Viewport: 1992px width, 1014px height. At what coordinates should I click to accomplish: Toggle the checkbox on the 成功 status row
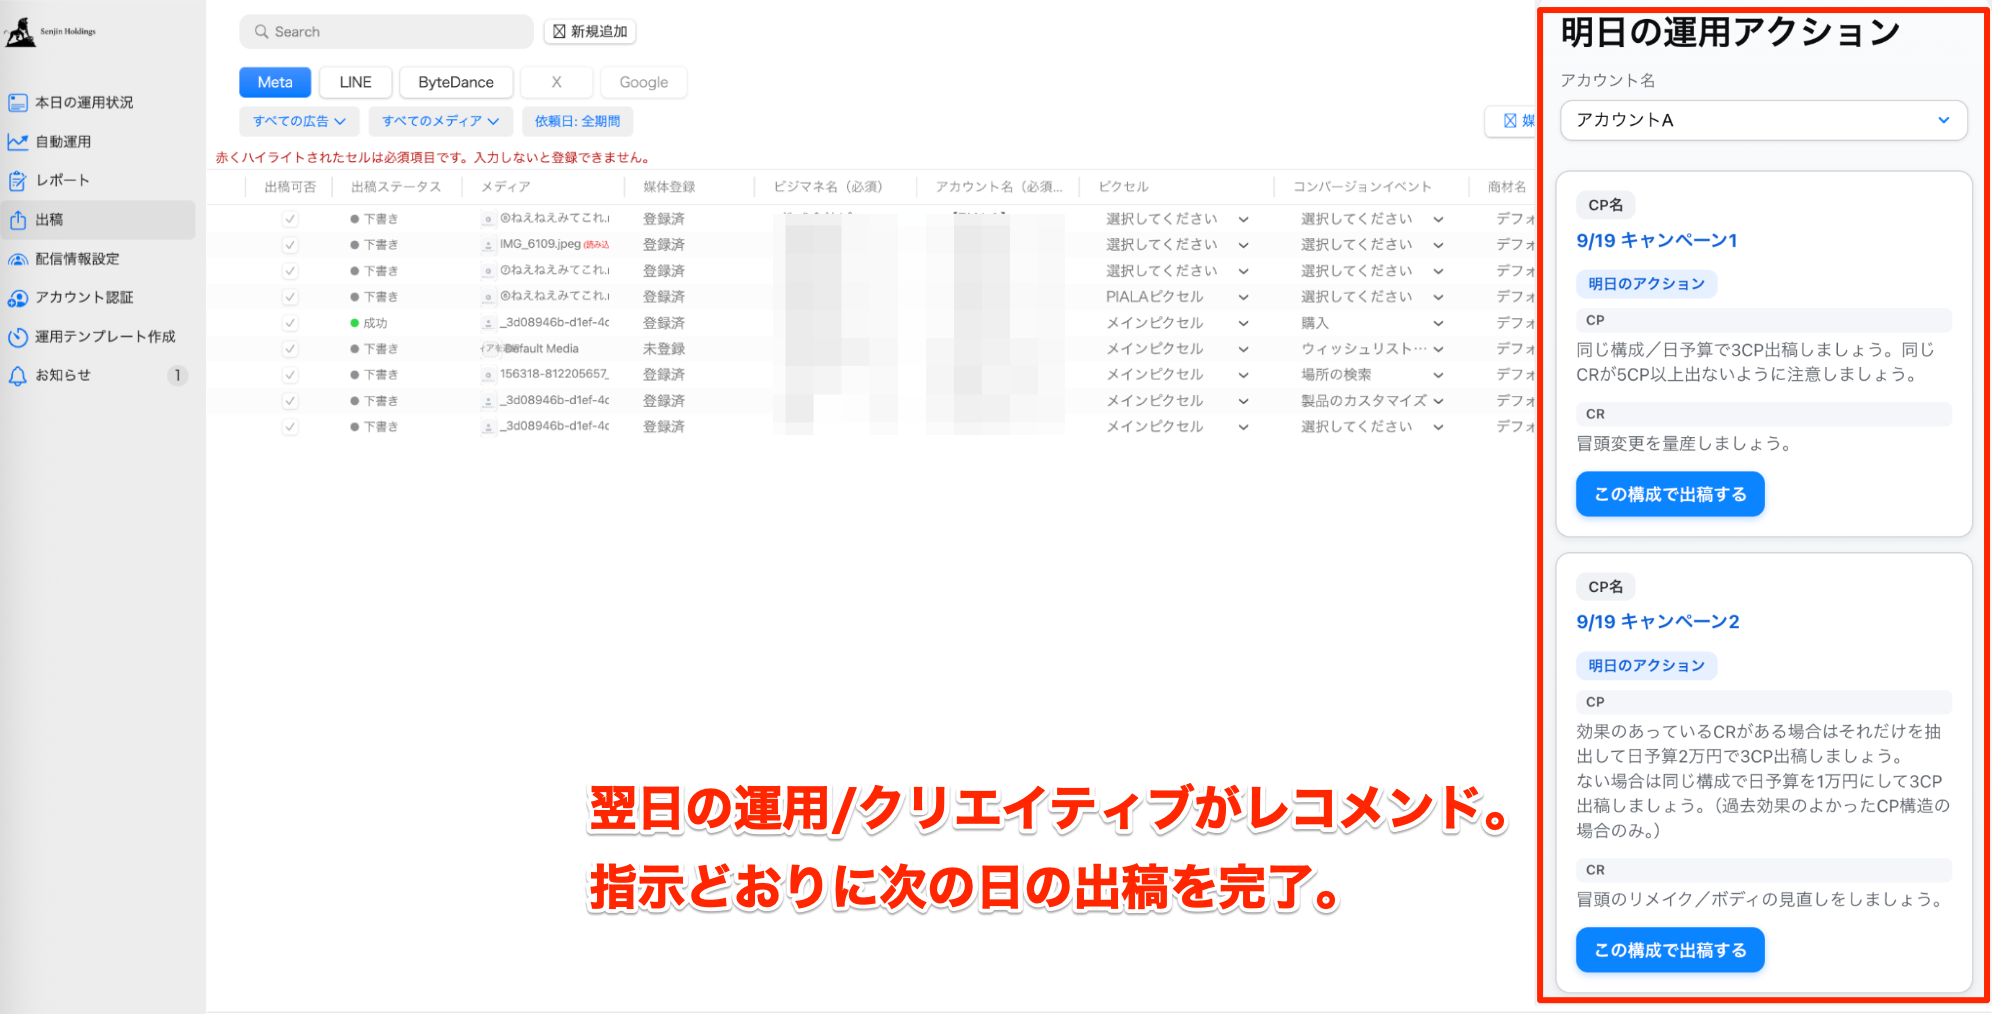pos(290,322)
